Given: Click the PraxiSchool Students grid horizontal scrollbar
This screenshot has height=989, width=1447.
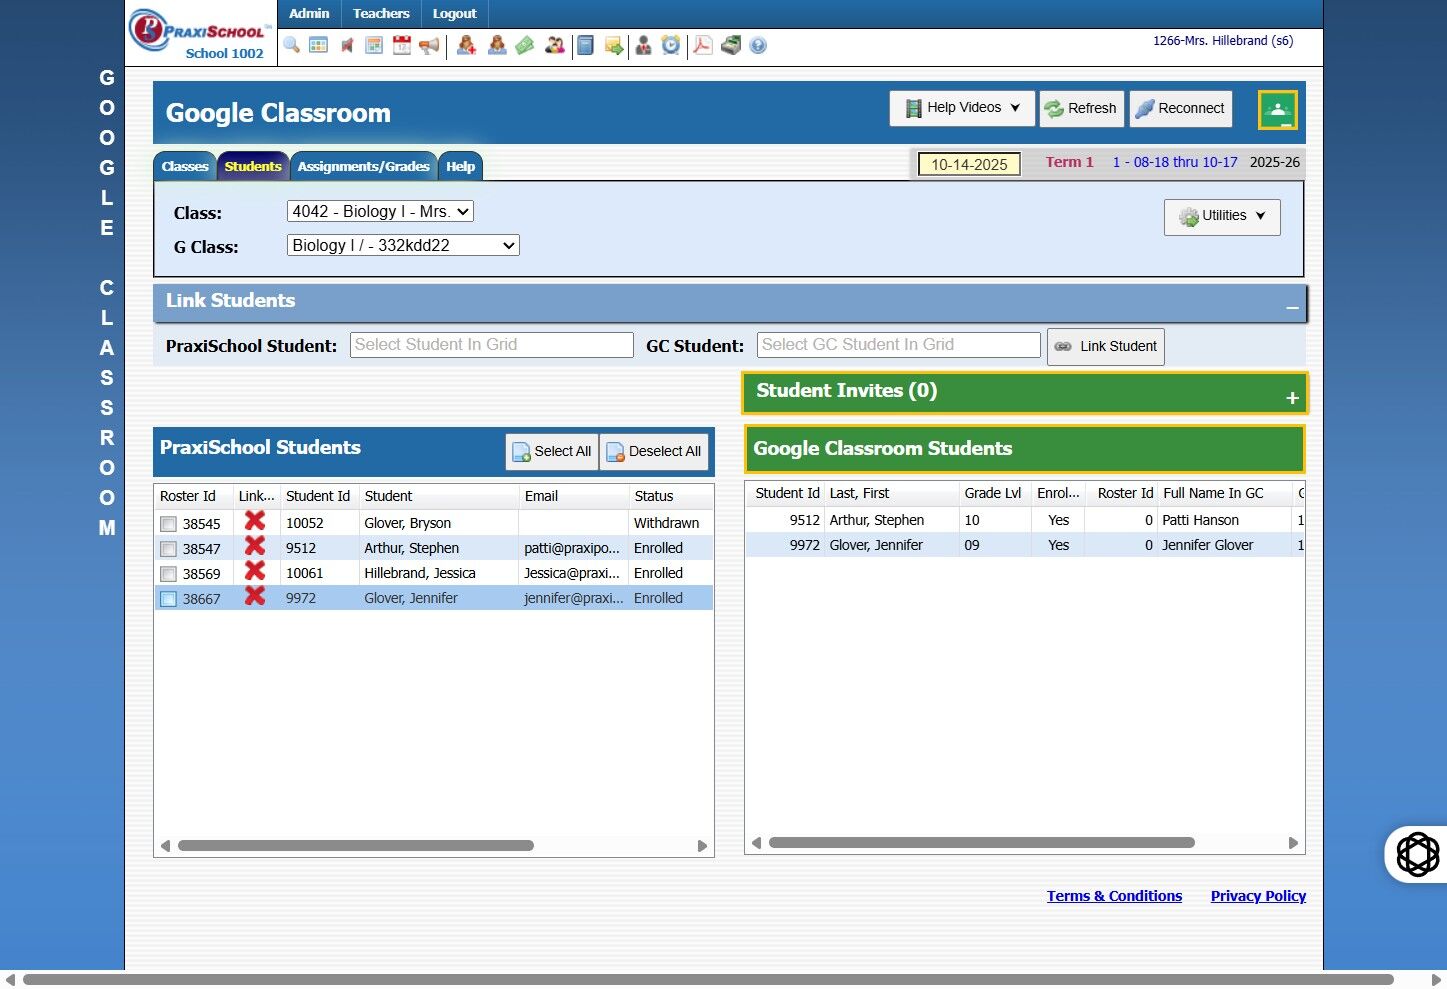Looking at the screenshot, I should 355,846.
